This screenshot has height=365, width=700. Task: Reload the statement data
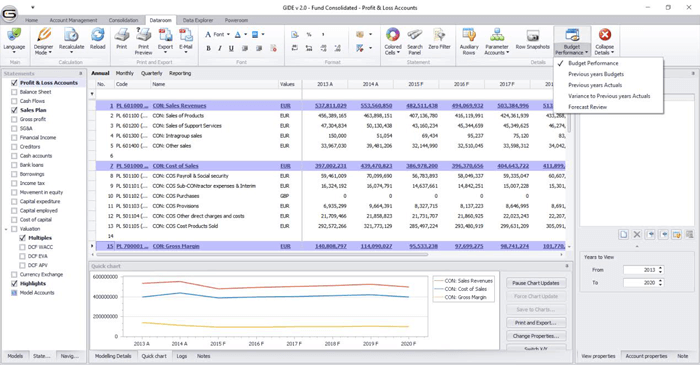(97, 35)
